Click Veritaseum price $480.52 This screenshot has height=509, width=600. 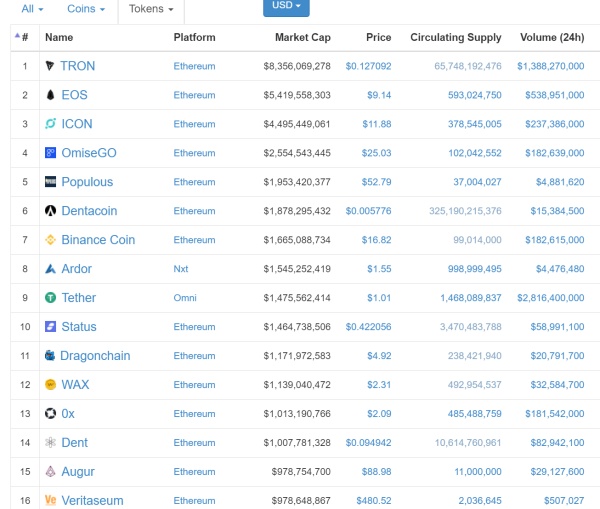373,501
